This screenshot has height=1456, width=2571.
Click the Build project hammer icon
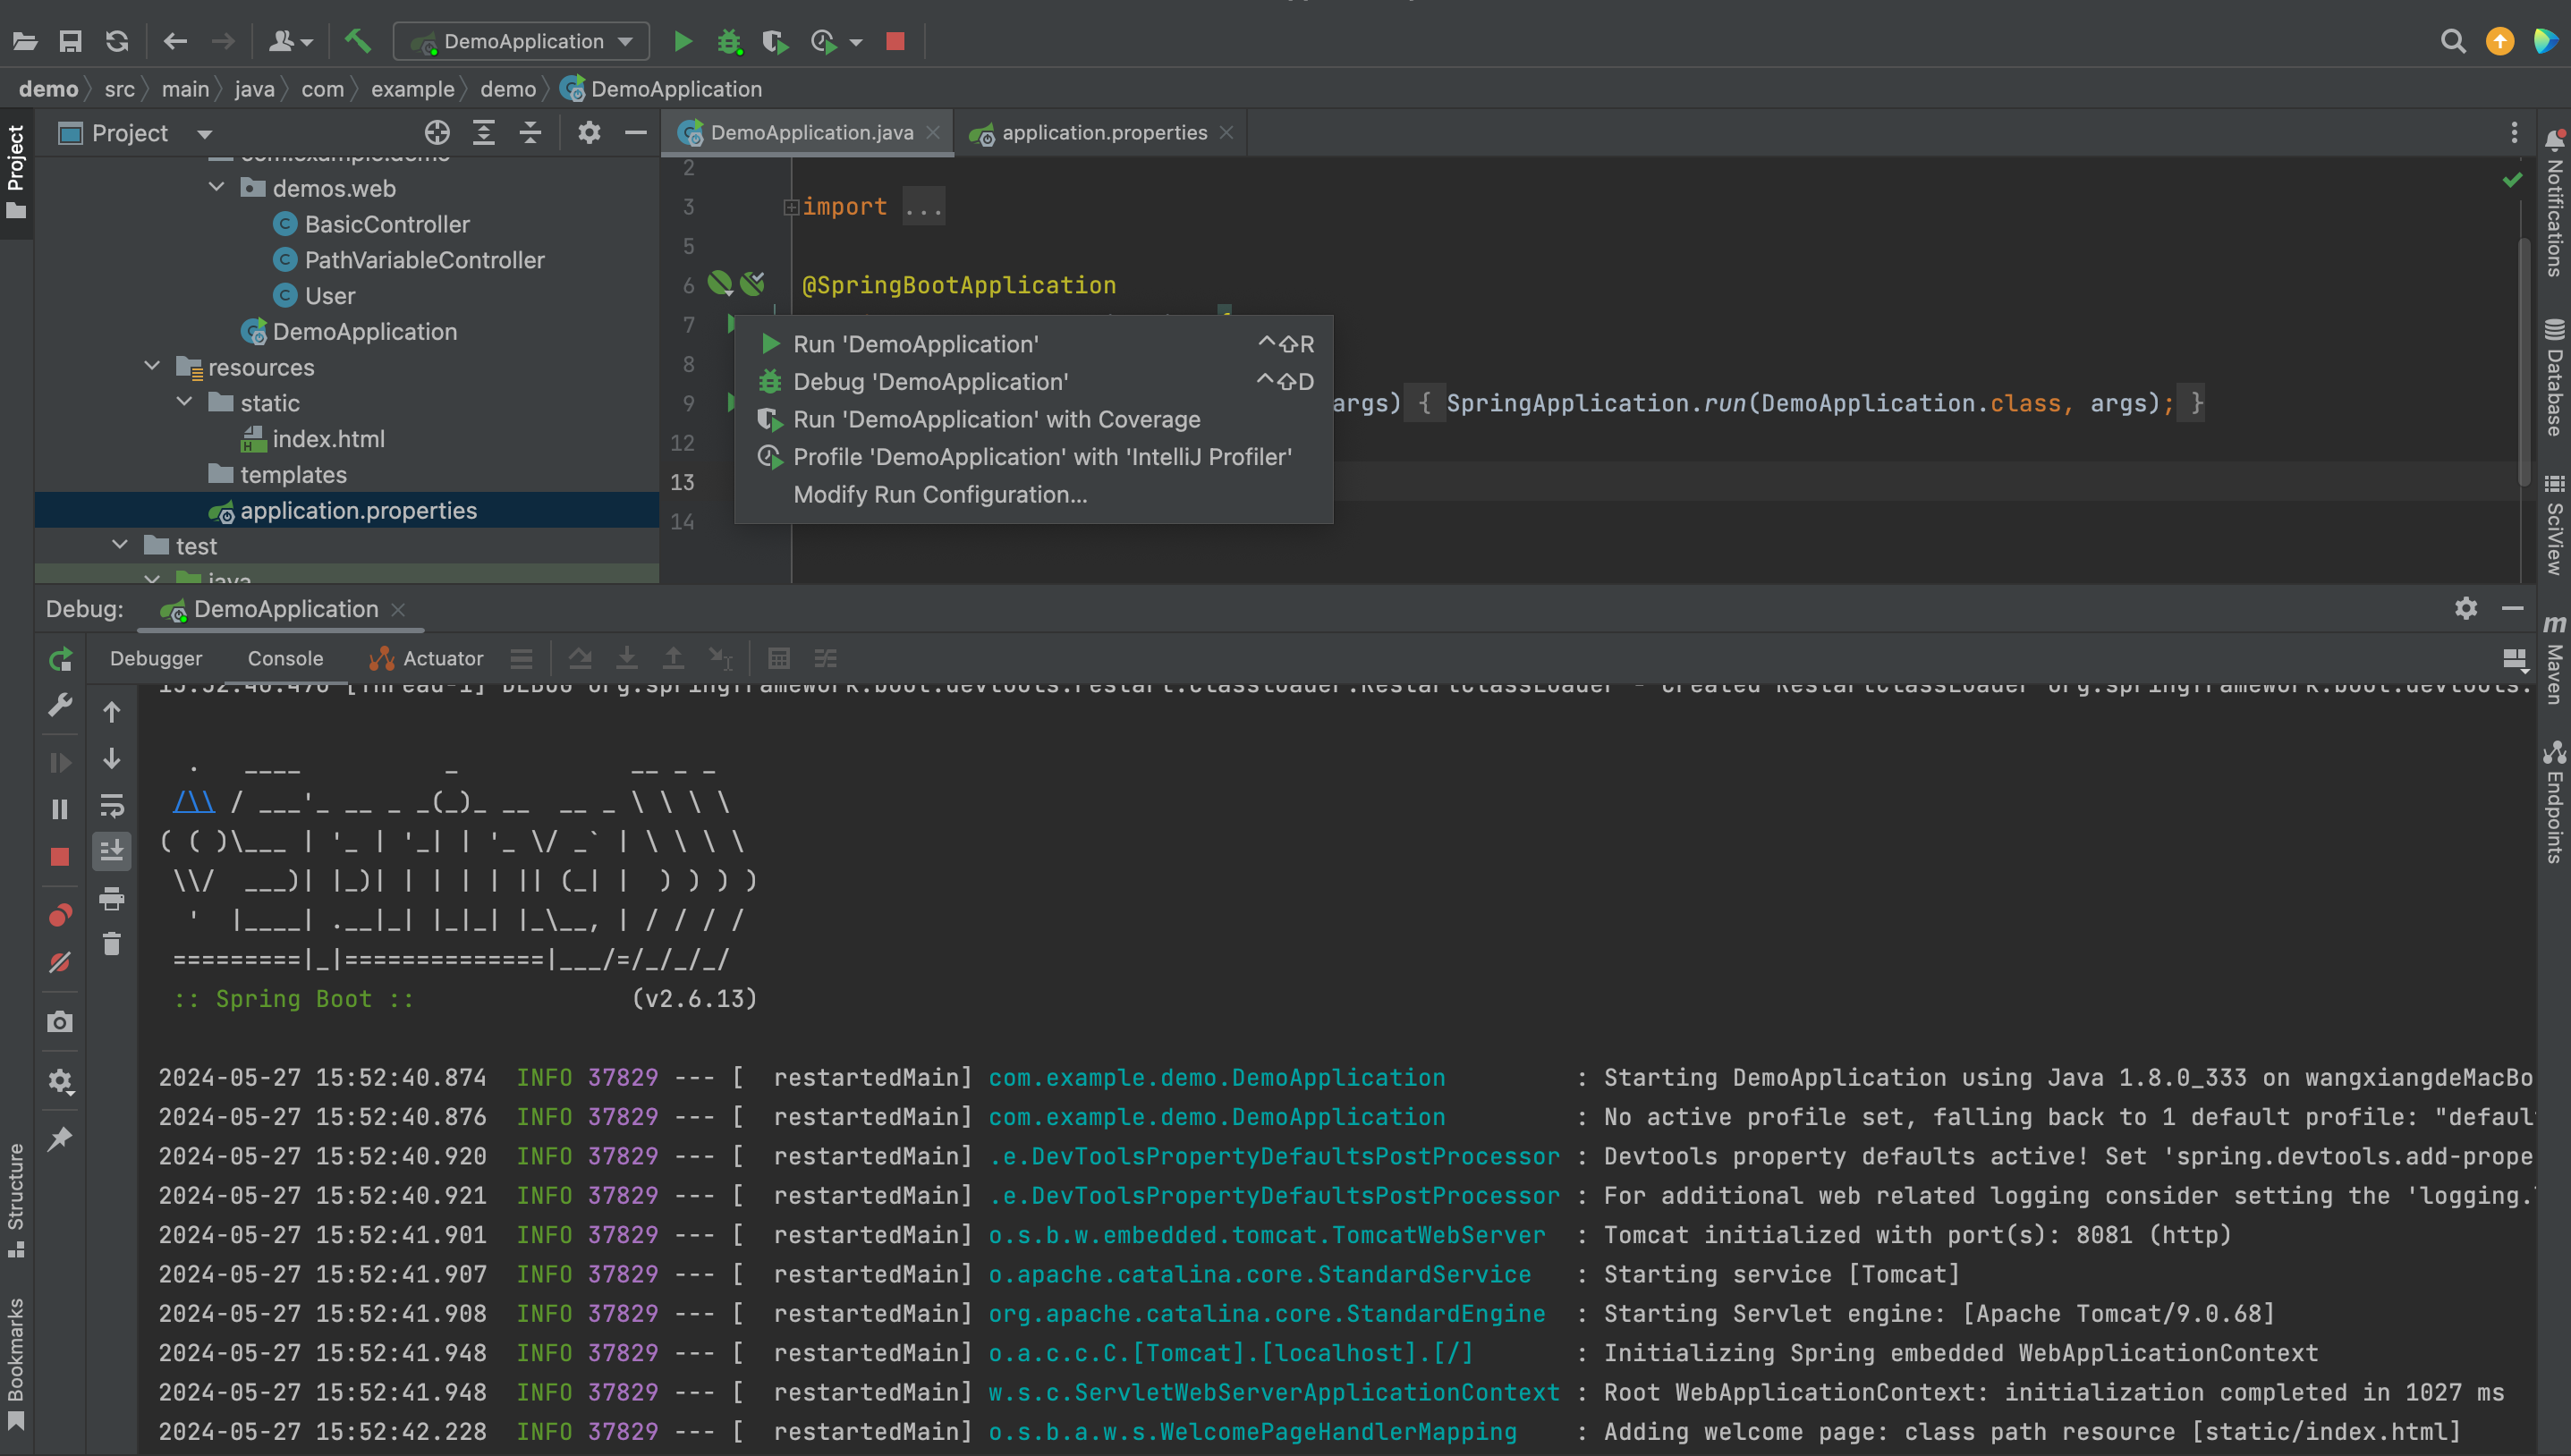click(357, 41)
